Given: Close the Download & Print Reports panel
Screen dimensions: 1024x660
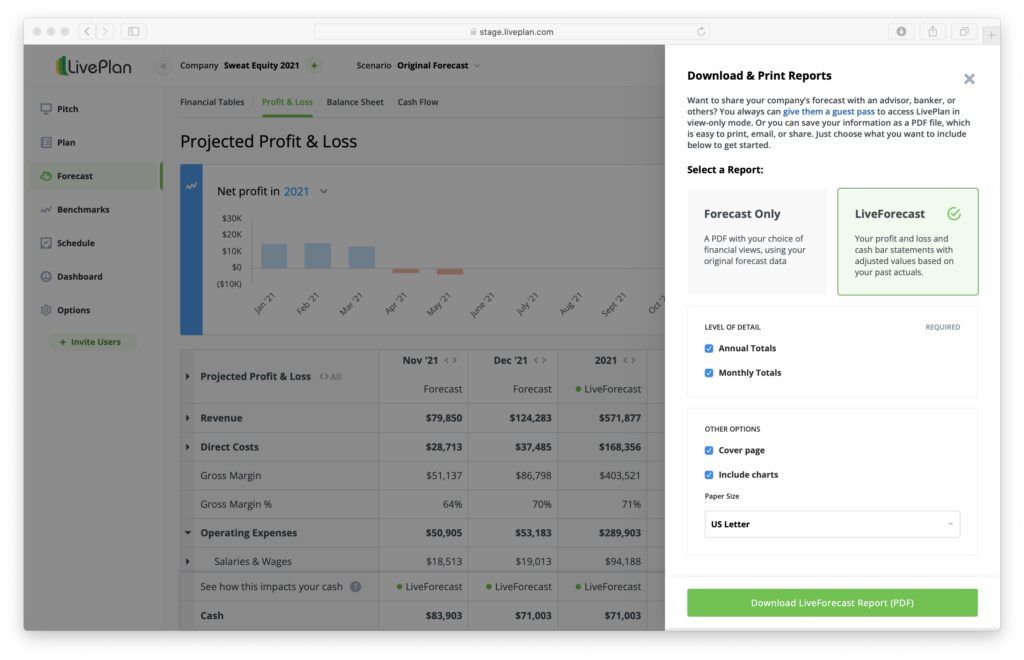Looking at the screenshot, I should tap(968, 79).
